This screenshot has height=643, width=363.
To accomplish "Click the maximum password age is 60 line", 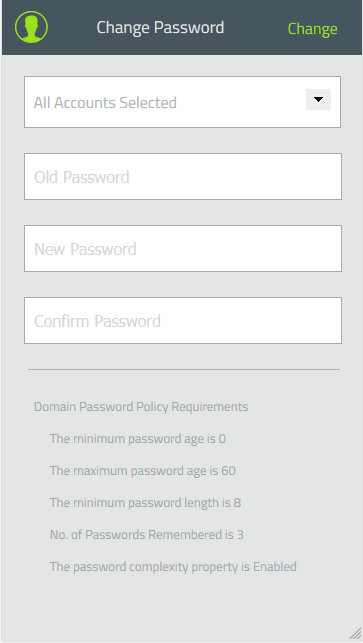I will tap(143, 471).
